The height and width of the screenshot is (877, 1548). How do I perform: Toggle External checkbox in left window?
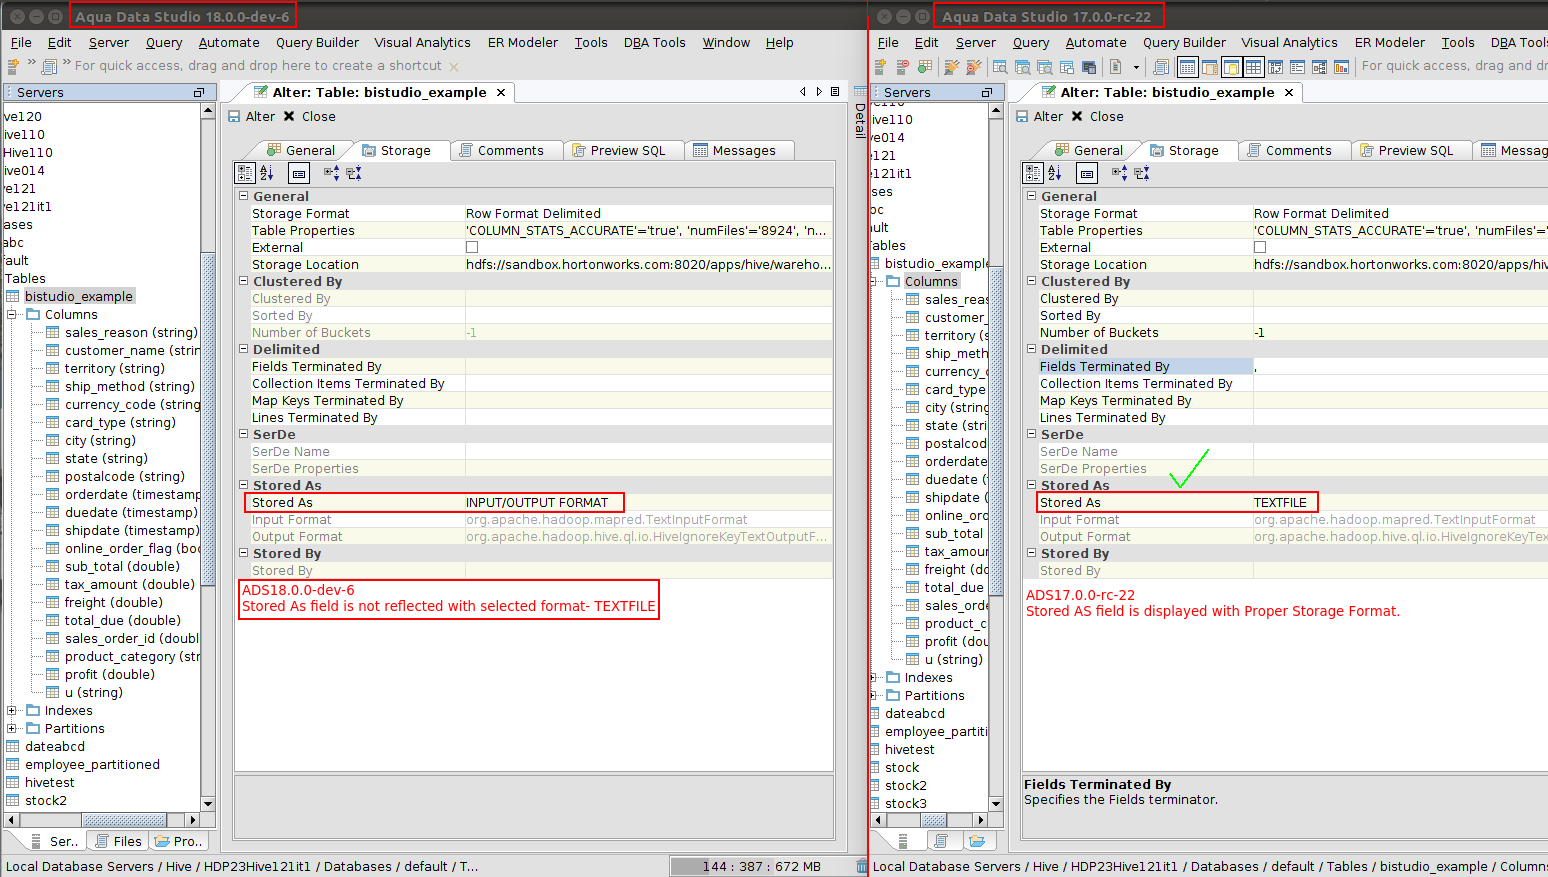click(x=472, y=247)
